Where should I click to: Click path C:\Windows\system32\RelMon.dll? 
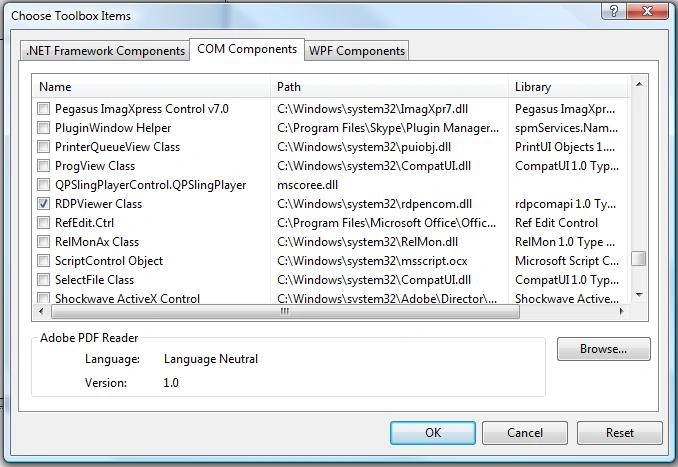[368, 242]
